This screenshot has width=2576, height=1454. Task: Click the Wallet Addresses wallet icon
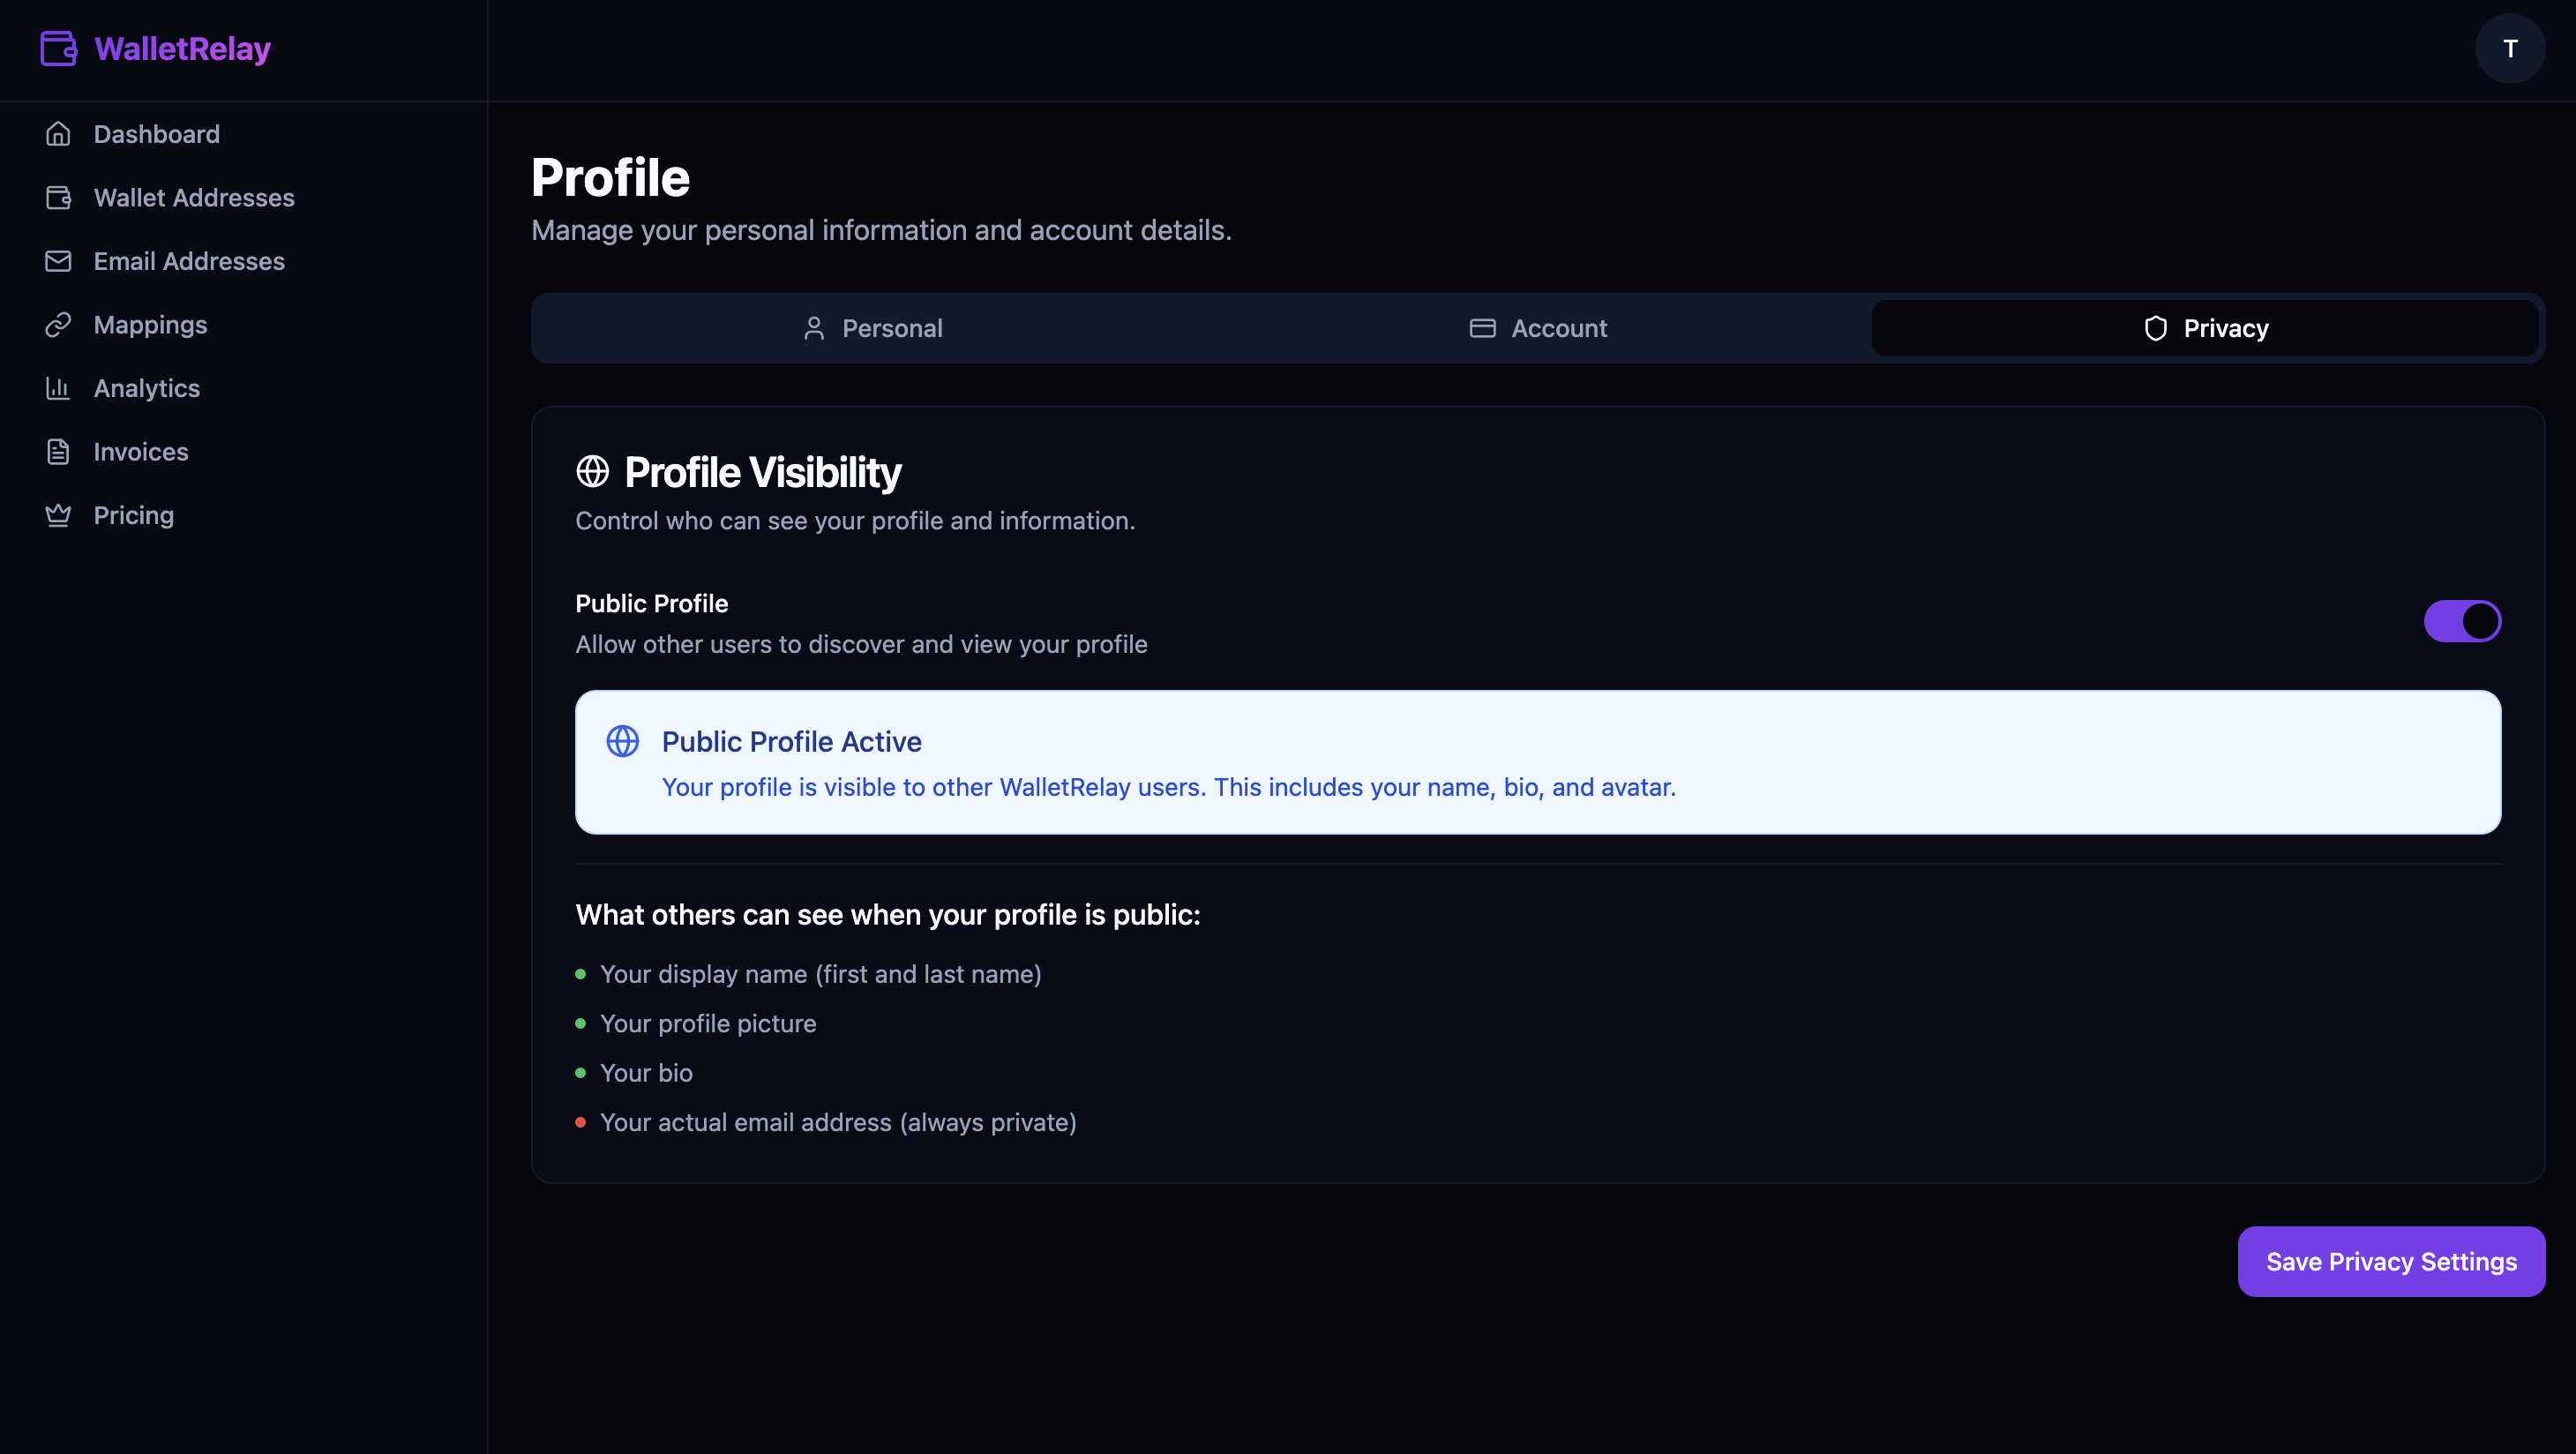tap(58, 197)
